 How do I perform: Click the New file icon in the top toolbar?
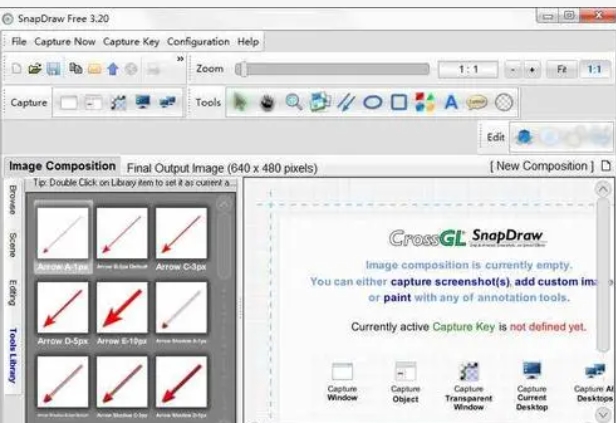[16, 69]
